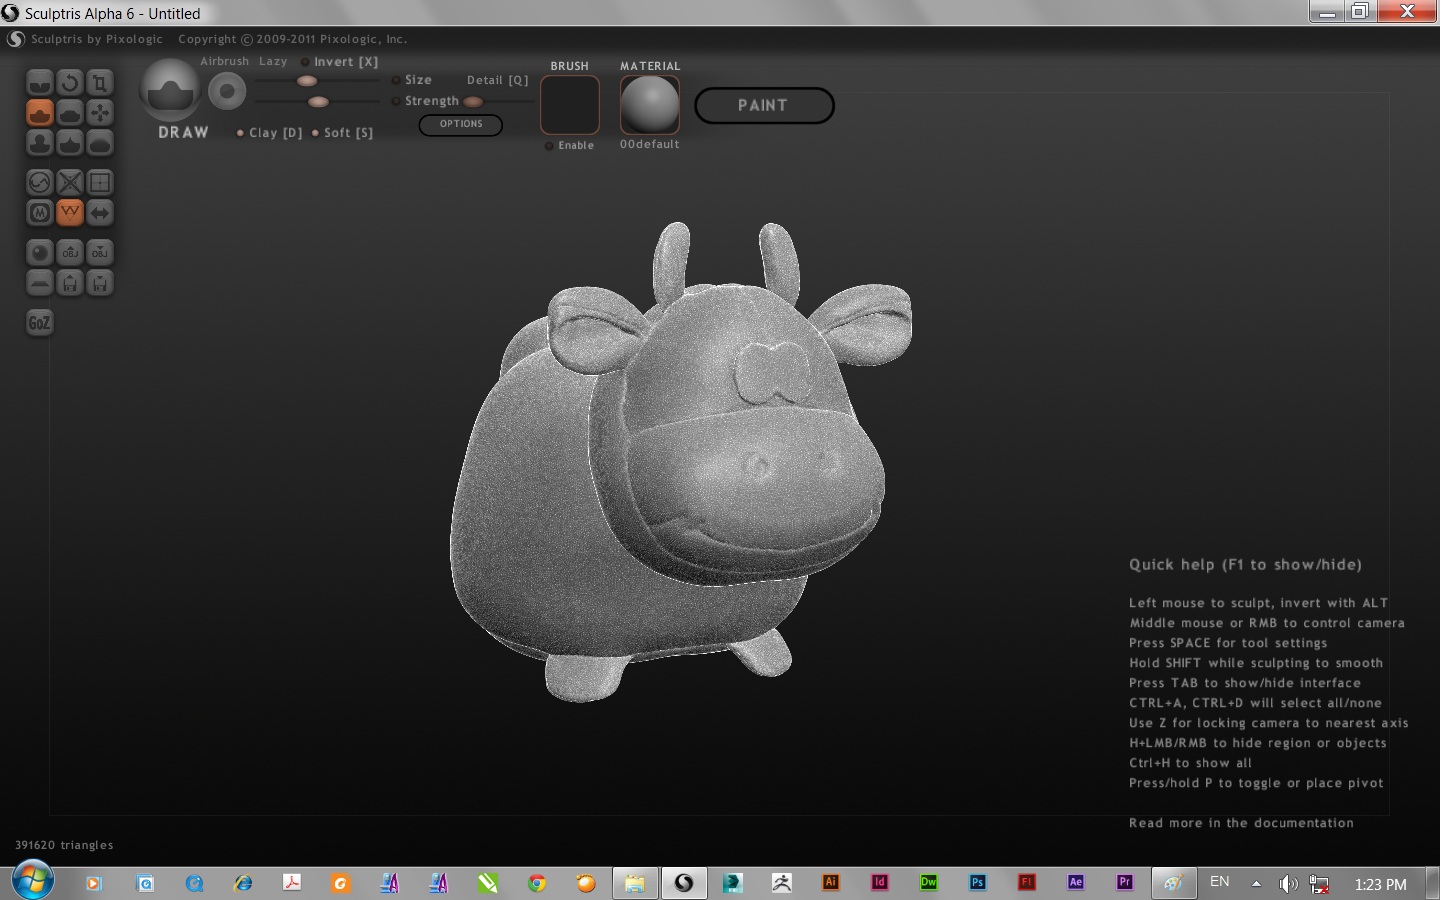The width and height of the screenshot is (1441, 900).
Task: Select the Mask tool
Action: click(40, 213)
